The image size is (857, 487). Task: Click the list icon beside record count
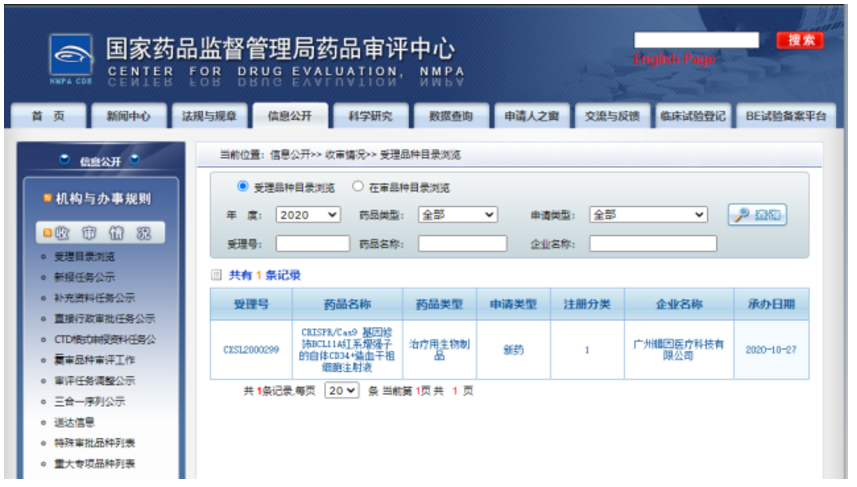[216, 275]
